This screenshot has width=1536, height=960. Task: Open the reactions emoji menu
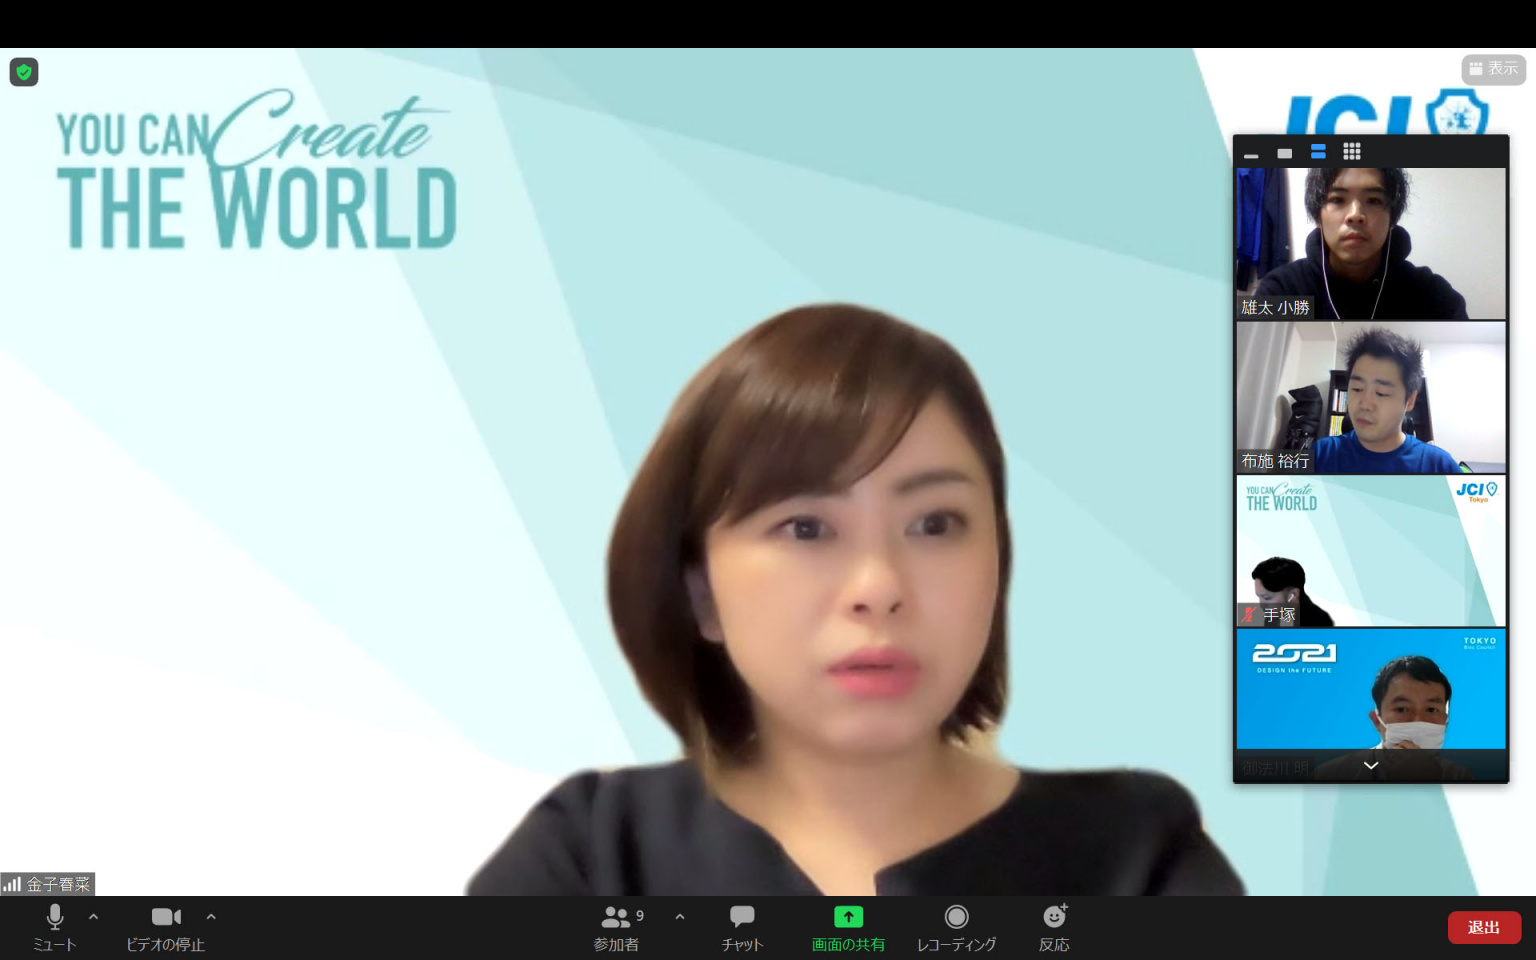point(1054,926)
